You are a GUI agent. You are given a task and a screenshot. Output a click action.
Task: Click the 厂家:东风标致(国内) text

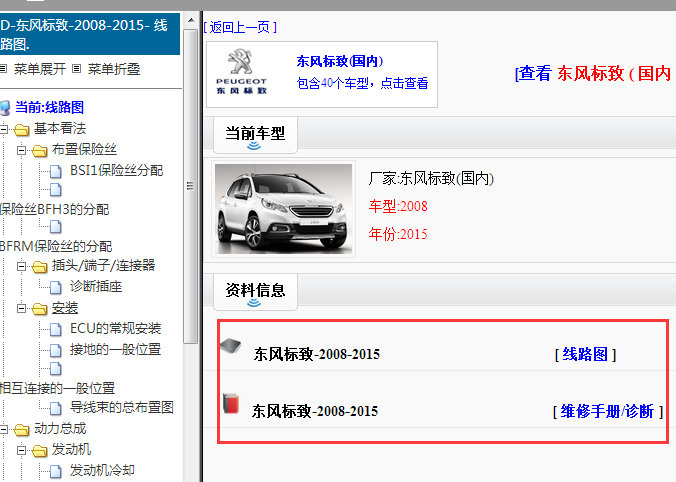(431, 178)
